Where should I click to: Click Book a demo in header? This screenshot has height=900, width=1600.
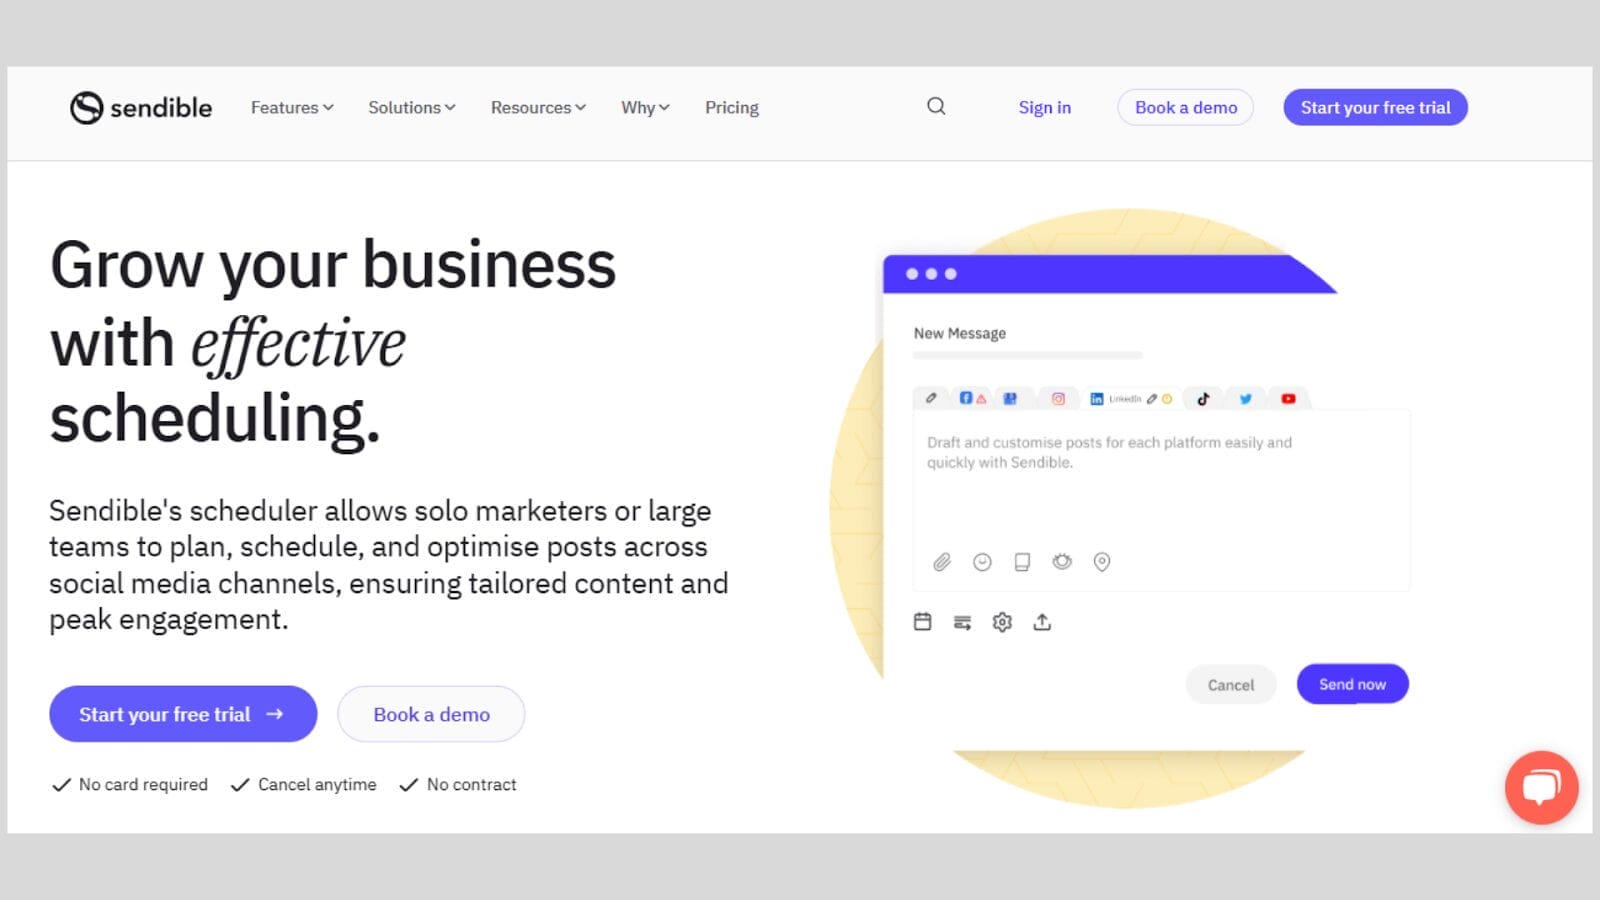[1186, 107]
